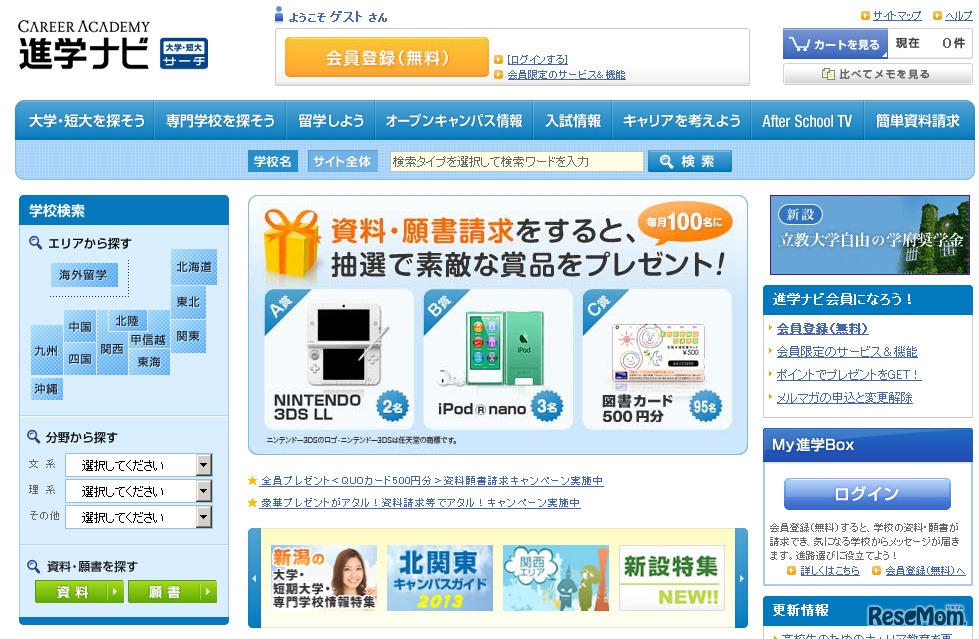Open the 会員登録(無料)へ link in My進学Box
Image resolution: width=979 pixels, height=639 pixels.
tap(925, 570)
